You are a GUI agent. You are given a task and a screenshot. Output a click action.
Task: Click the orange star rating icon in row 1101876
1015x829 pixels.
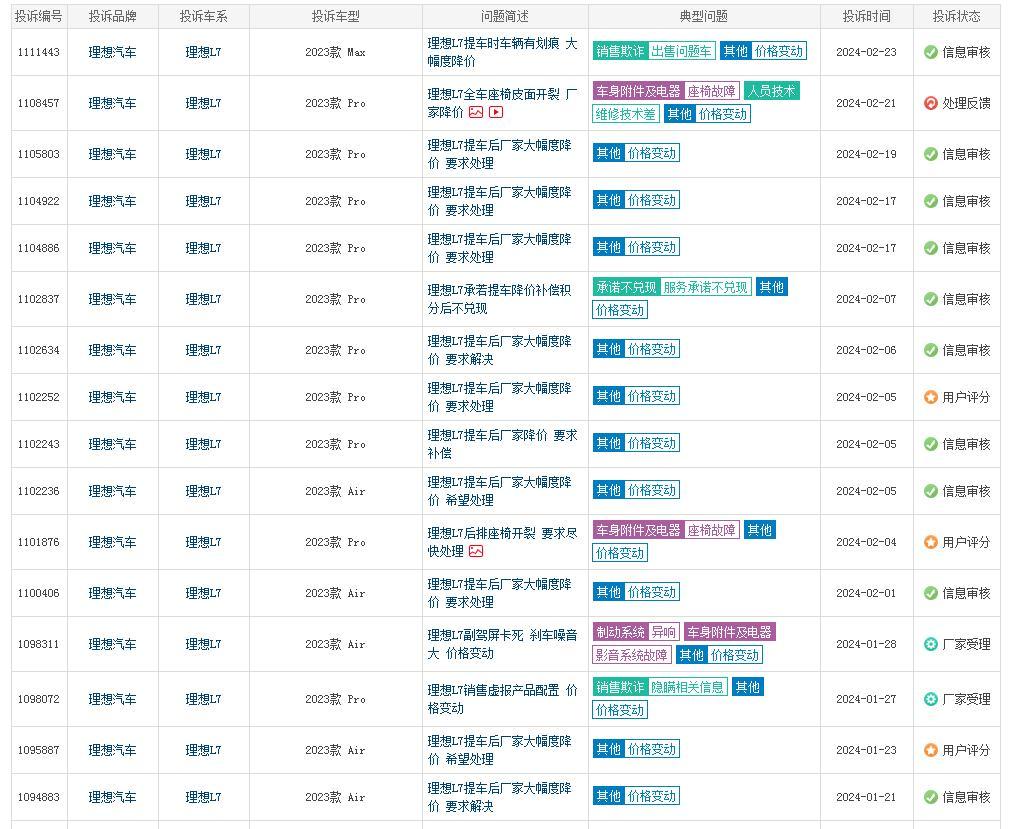[931, 542]
